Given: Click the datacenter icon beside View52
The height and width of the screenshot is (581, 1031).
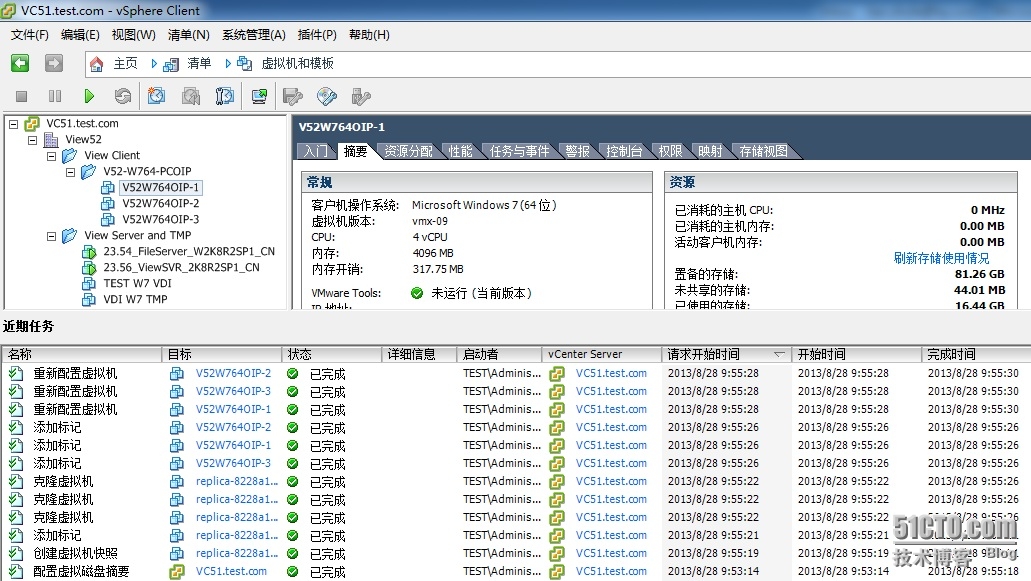Looking at the screenshot, I should (51, 139).
